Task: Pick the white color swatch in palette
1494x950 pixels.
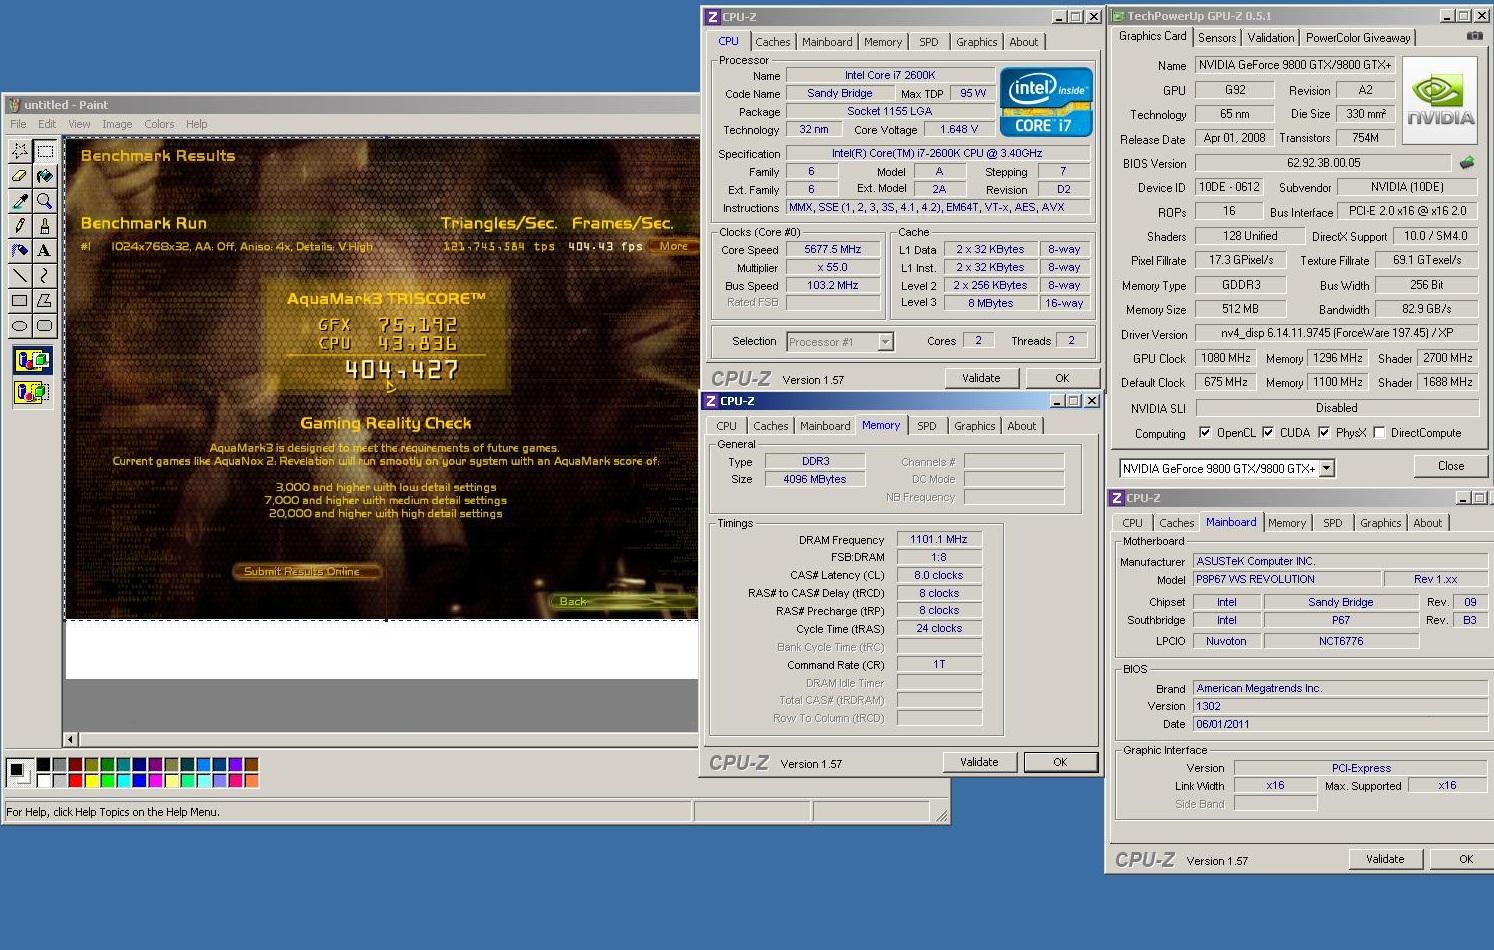Action: (43, 780)
